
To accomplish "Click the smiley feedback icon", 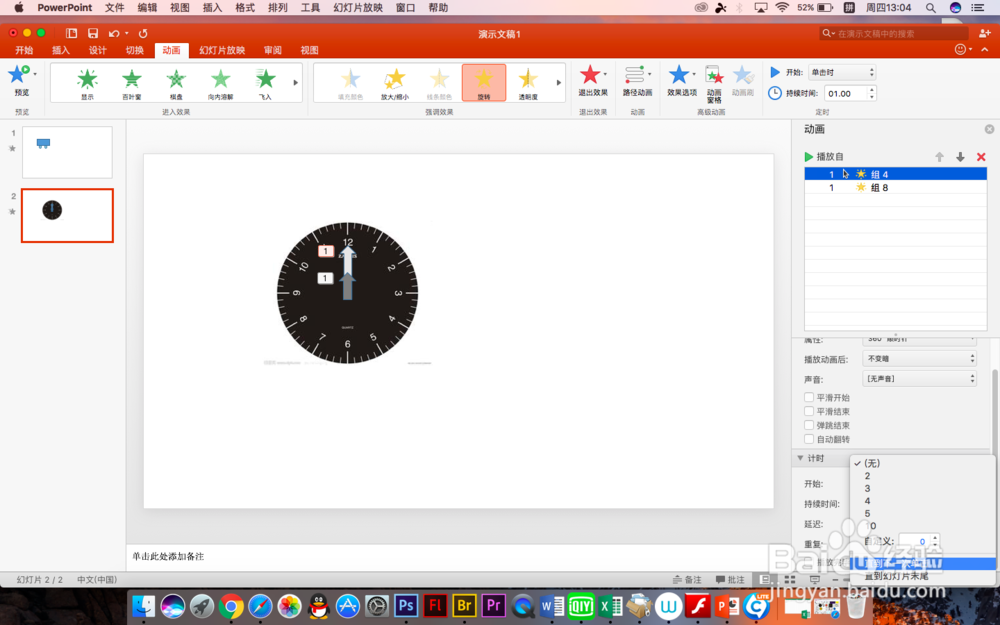I will point(960,50).
